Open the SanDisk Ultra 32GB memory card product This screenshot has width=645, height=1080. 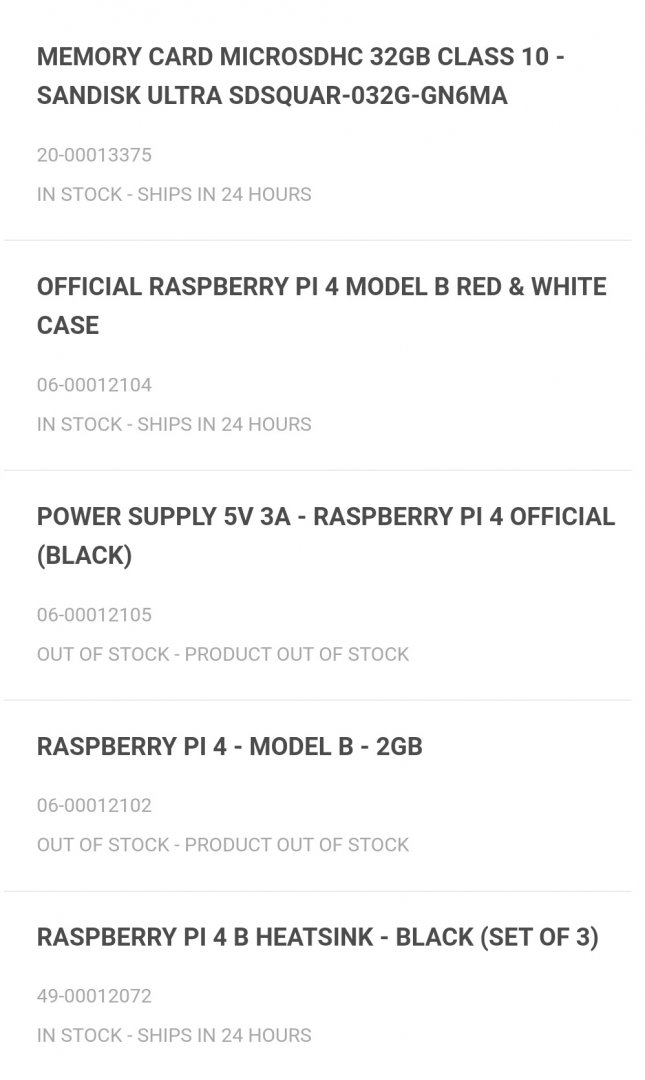(300, 76)
